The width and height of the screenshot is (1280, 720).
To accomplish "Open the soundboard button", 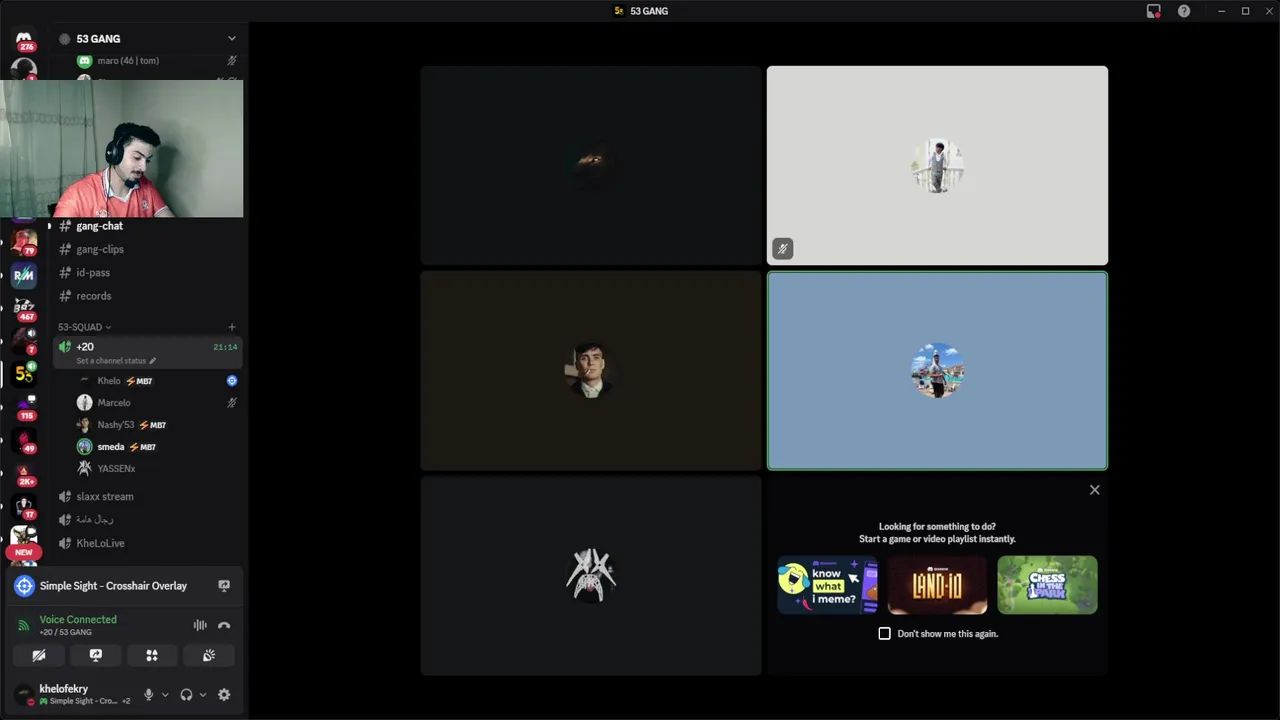I will [209, 655].
